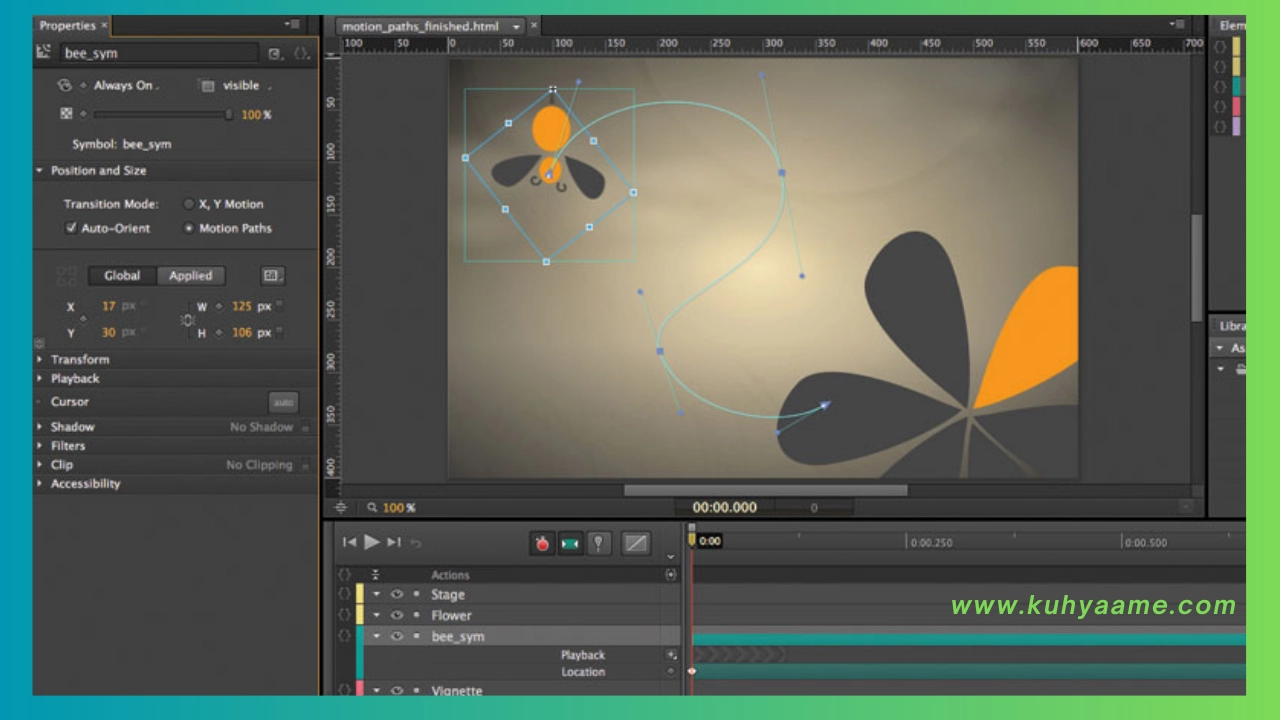Jump to timeline start with rewind icon
Screen dimensions: 1280x720
point(349,542)
